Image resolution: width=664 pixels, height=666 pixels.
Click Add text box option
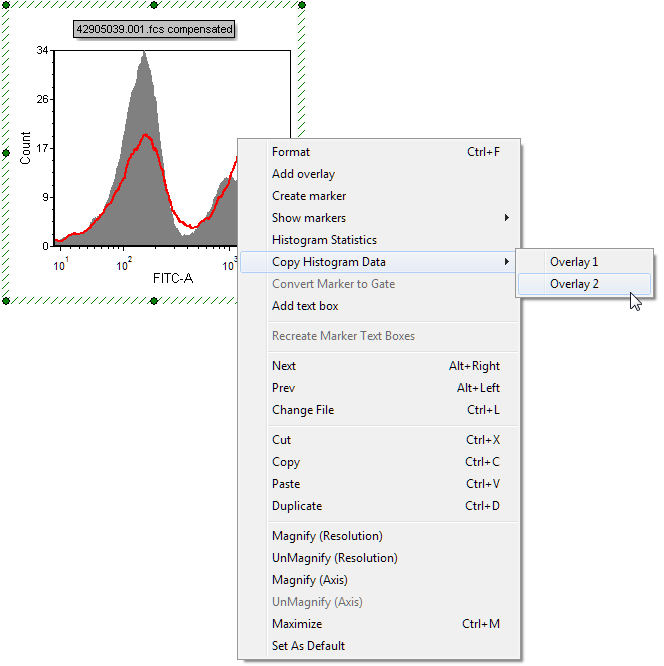coord(305,306)
